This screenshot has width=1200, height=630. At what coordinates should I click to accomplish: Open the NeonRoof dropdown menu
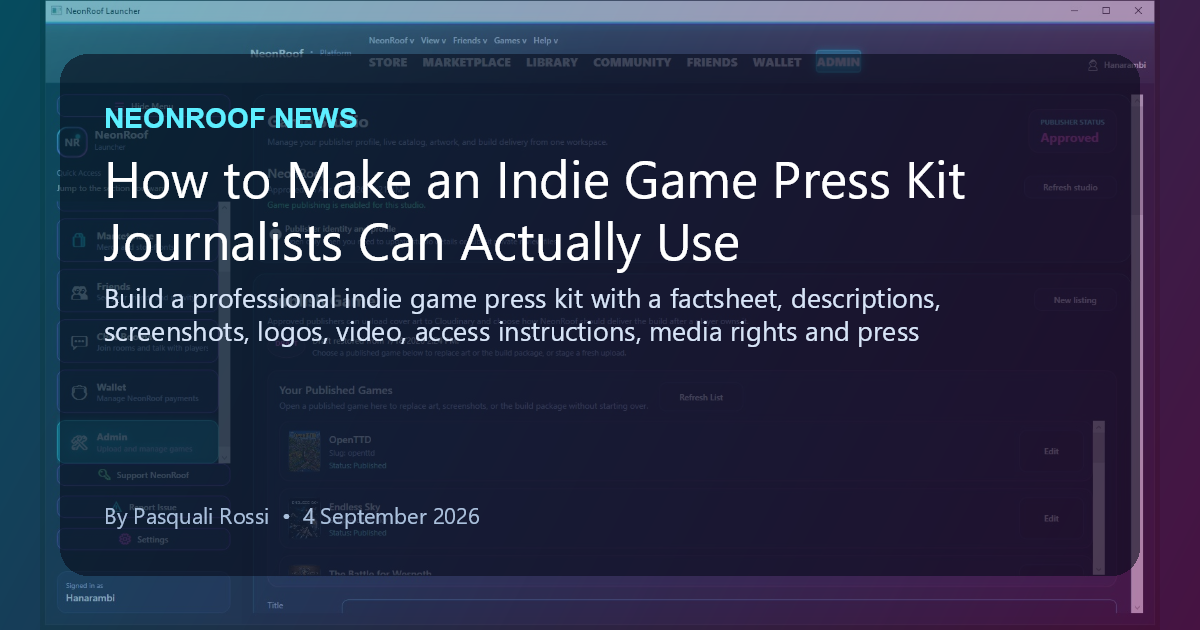[391, 41]
